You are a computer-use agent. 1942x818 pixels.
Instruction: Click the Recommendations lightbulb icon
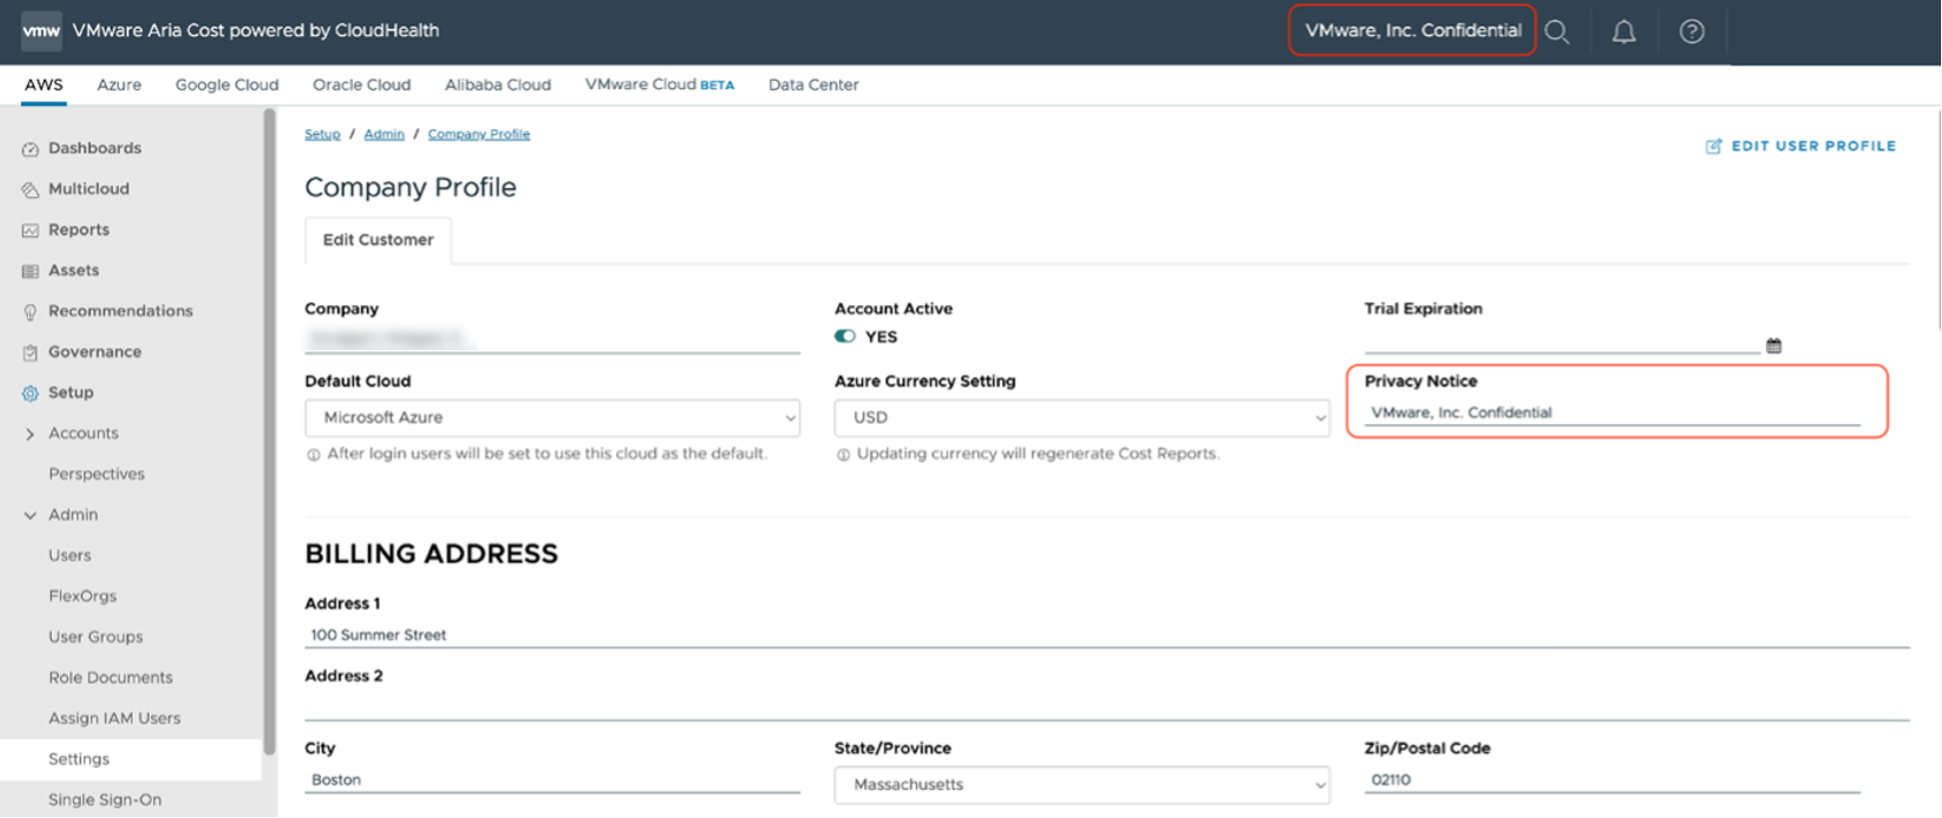(x=30, y=312)
